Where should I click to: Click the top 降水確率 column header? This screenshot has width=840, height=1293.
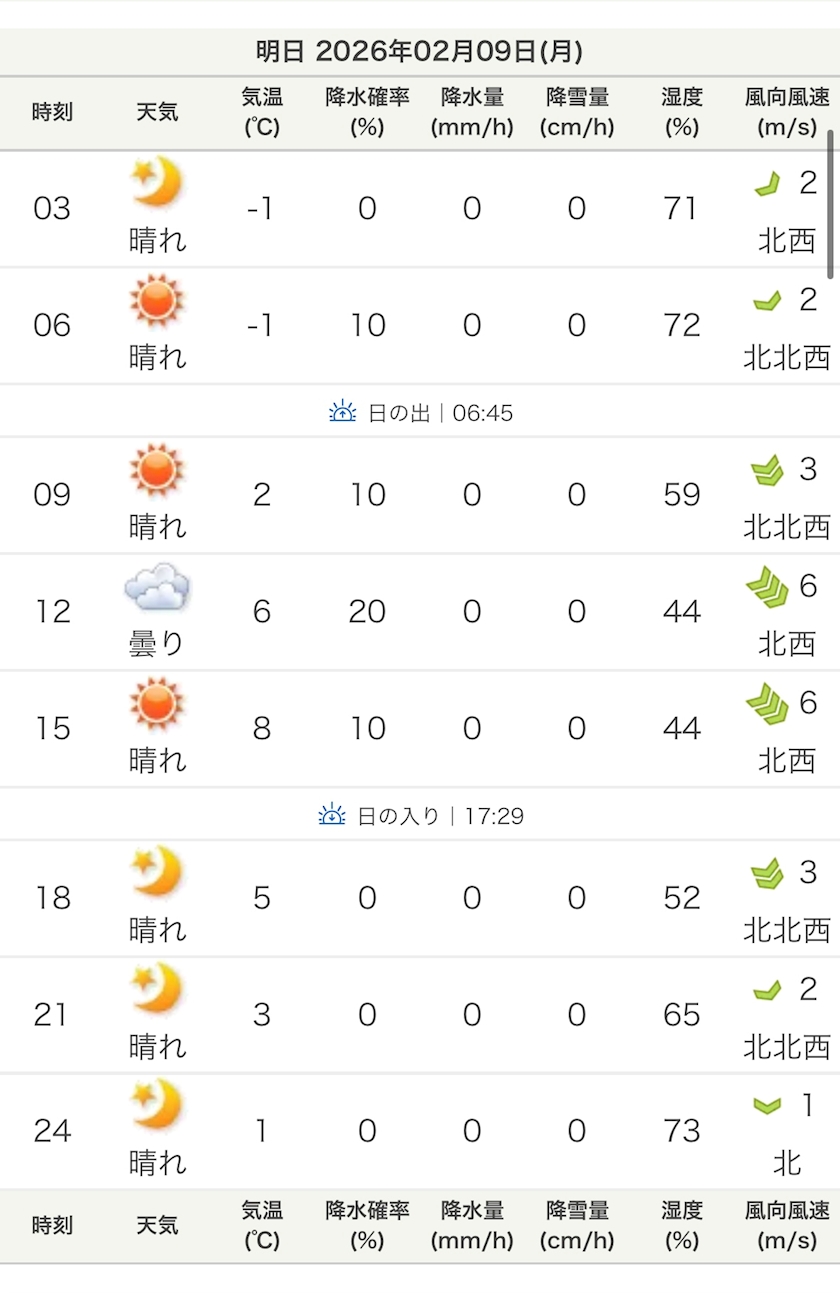pyautogui.click(x=367, y=112)
